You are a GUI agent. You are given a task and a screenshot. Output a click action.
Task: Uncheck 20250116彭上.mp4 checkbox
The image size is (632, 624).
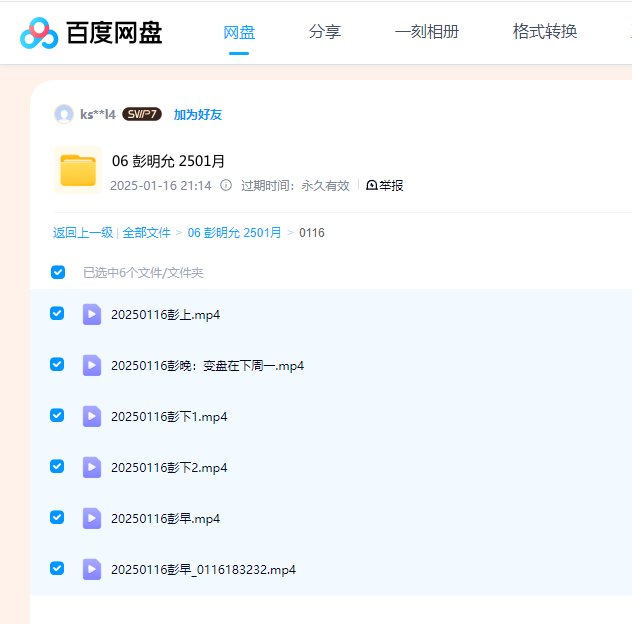57,313
